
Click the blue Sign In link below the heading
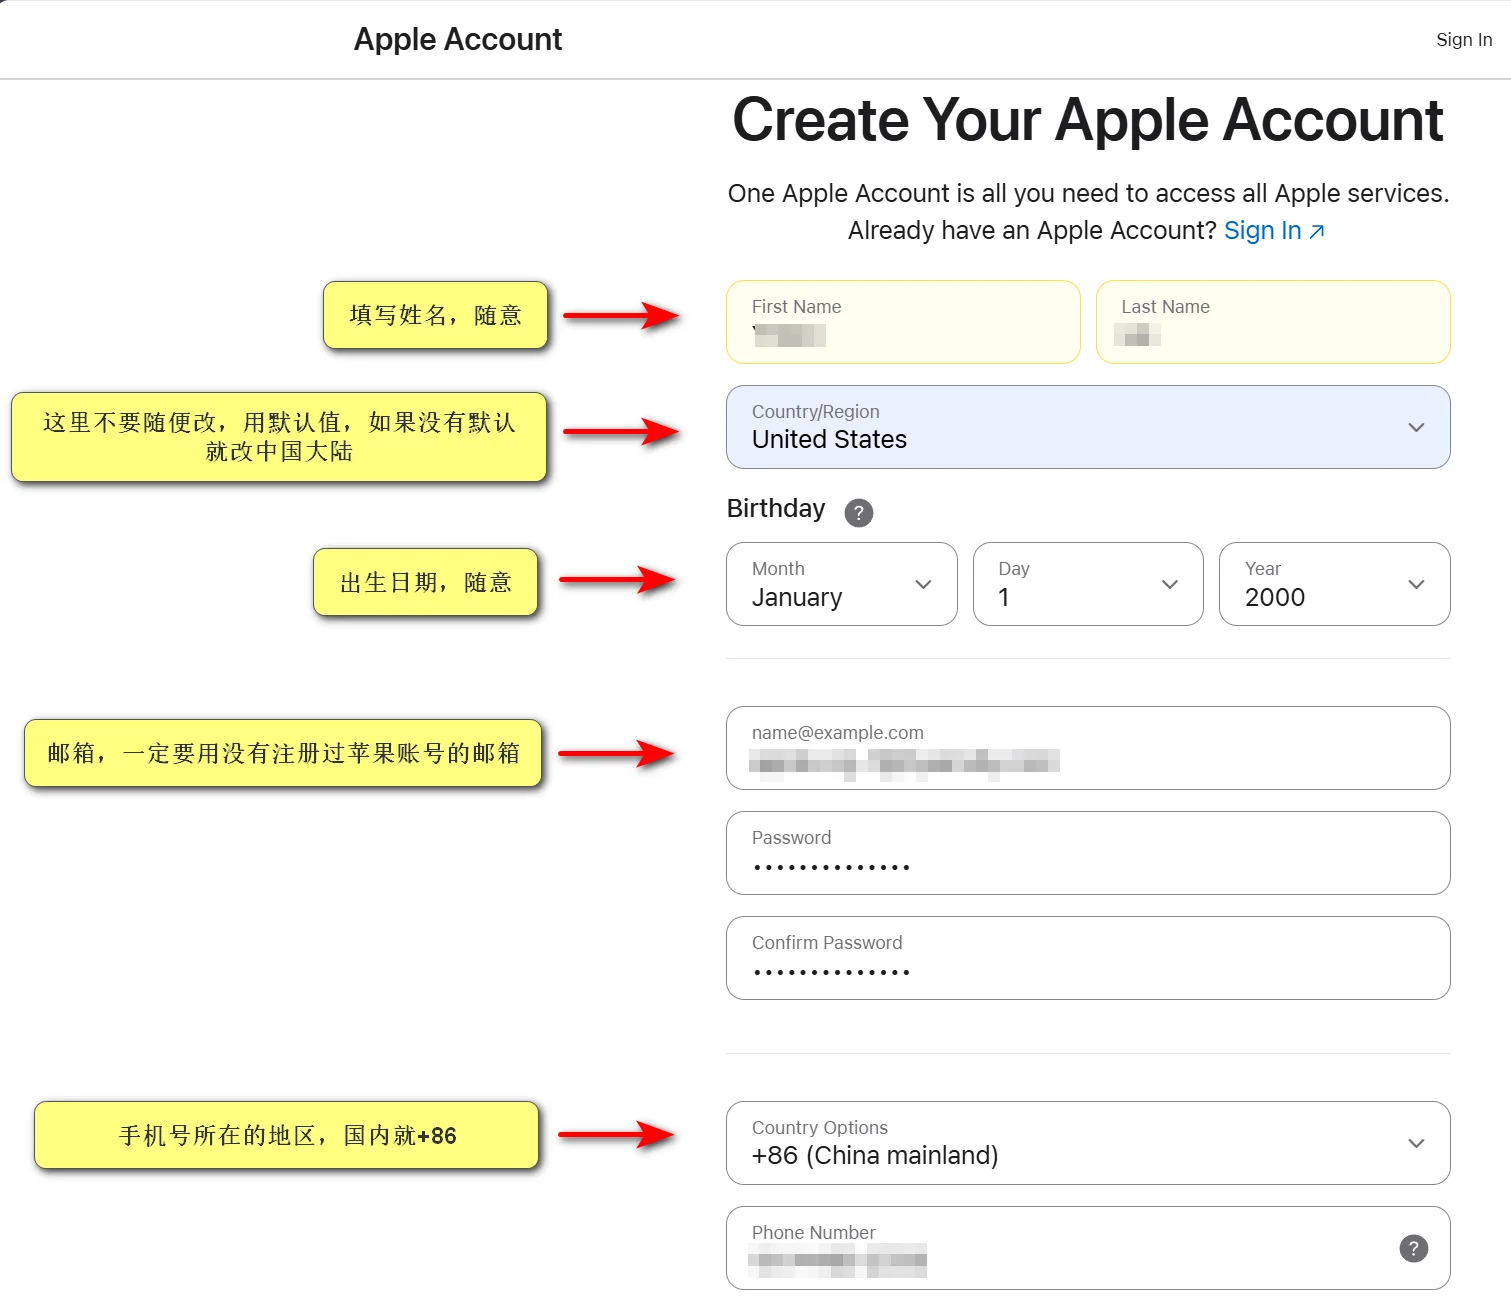tap(1262, 231)
